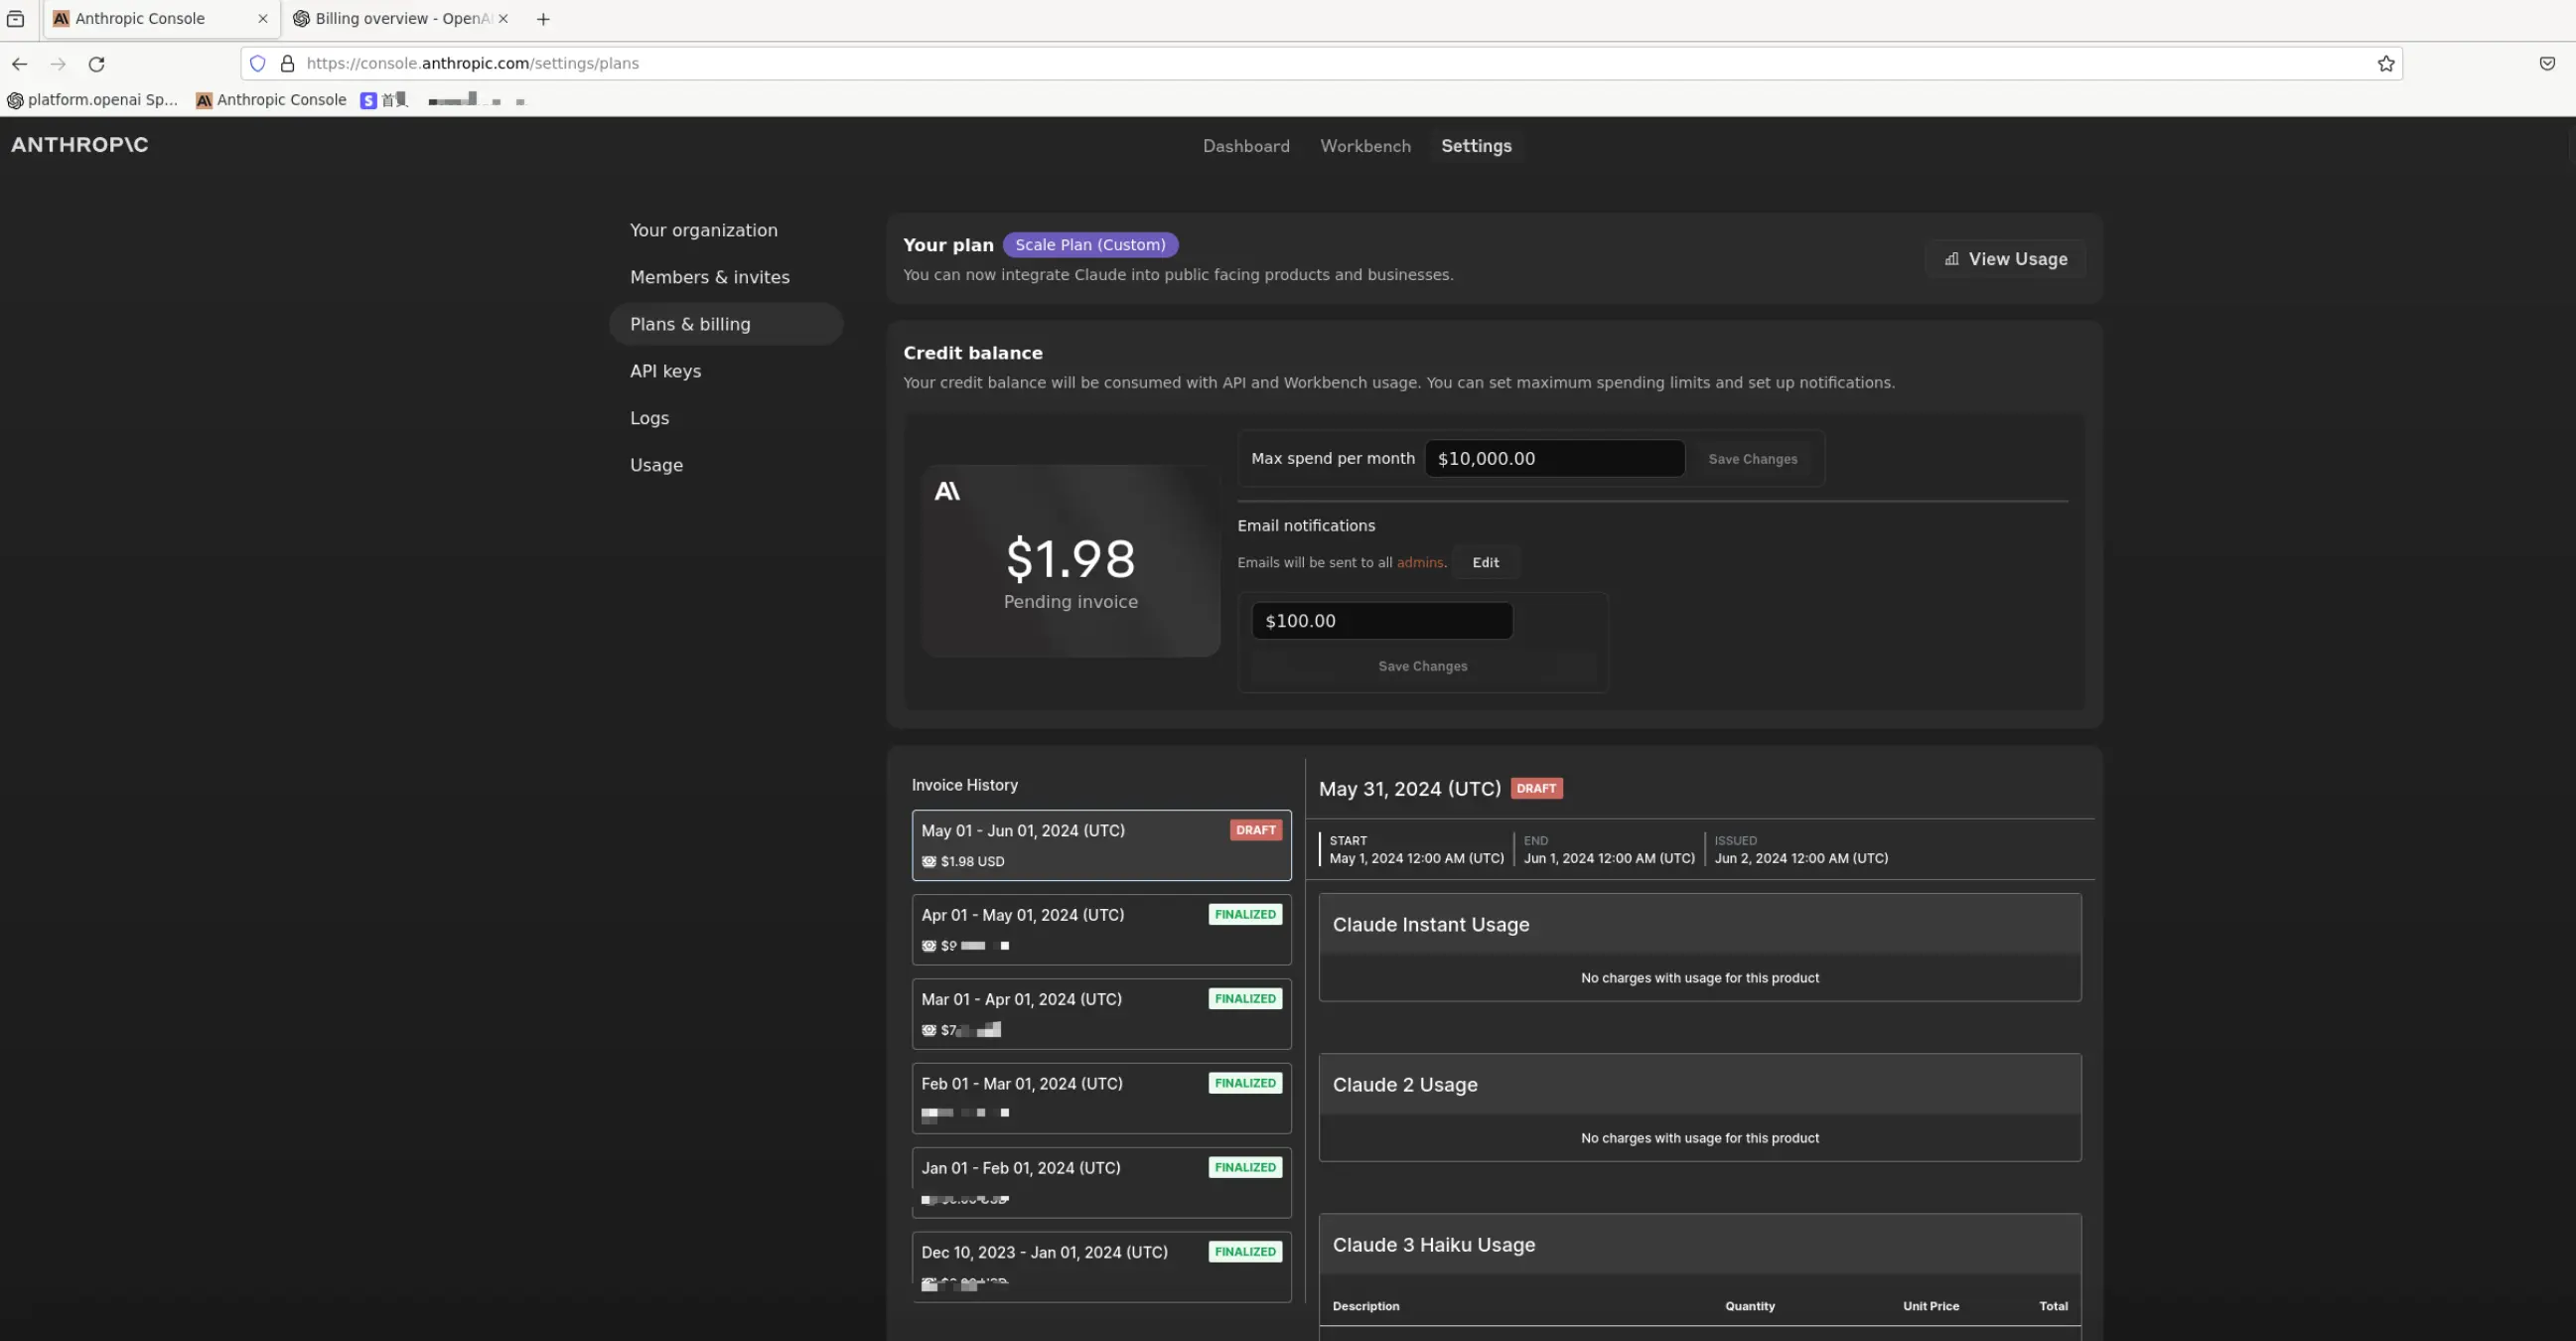Click the DRAFT badge beside May 31, 2024
Image resolution: width=2576 pixels, height=1341 pixels.
coord(1536,789)
